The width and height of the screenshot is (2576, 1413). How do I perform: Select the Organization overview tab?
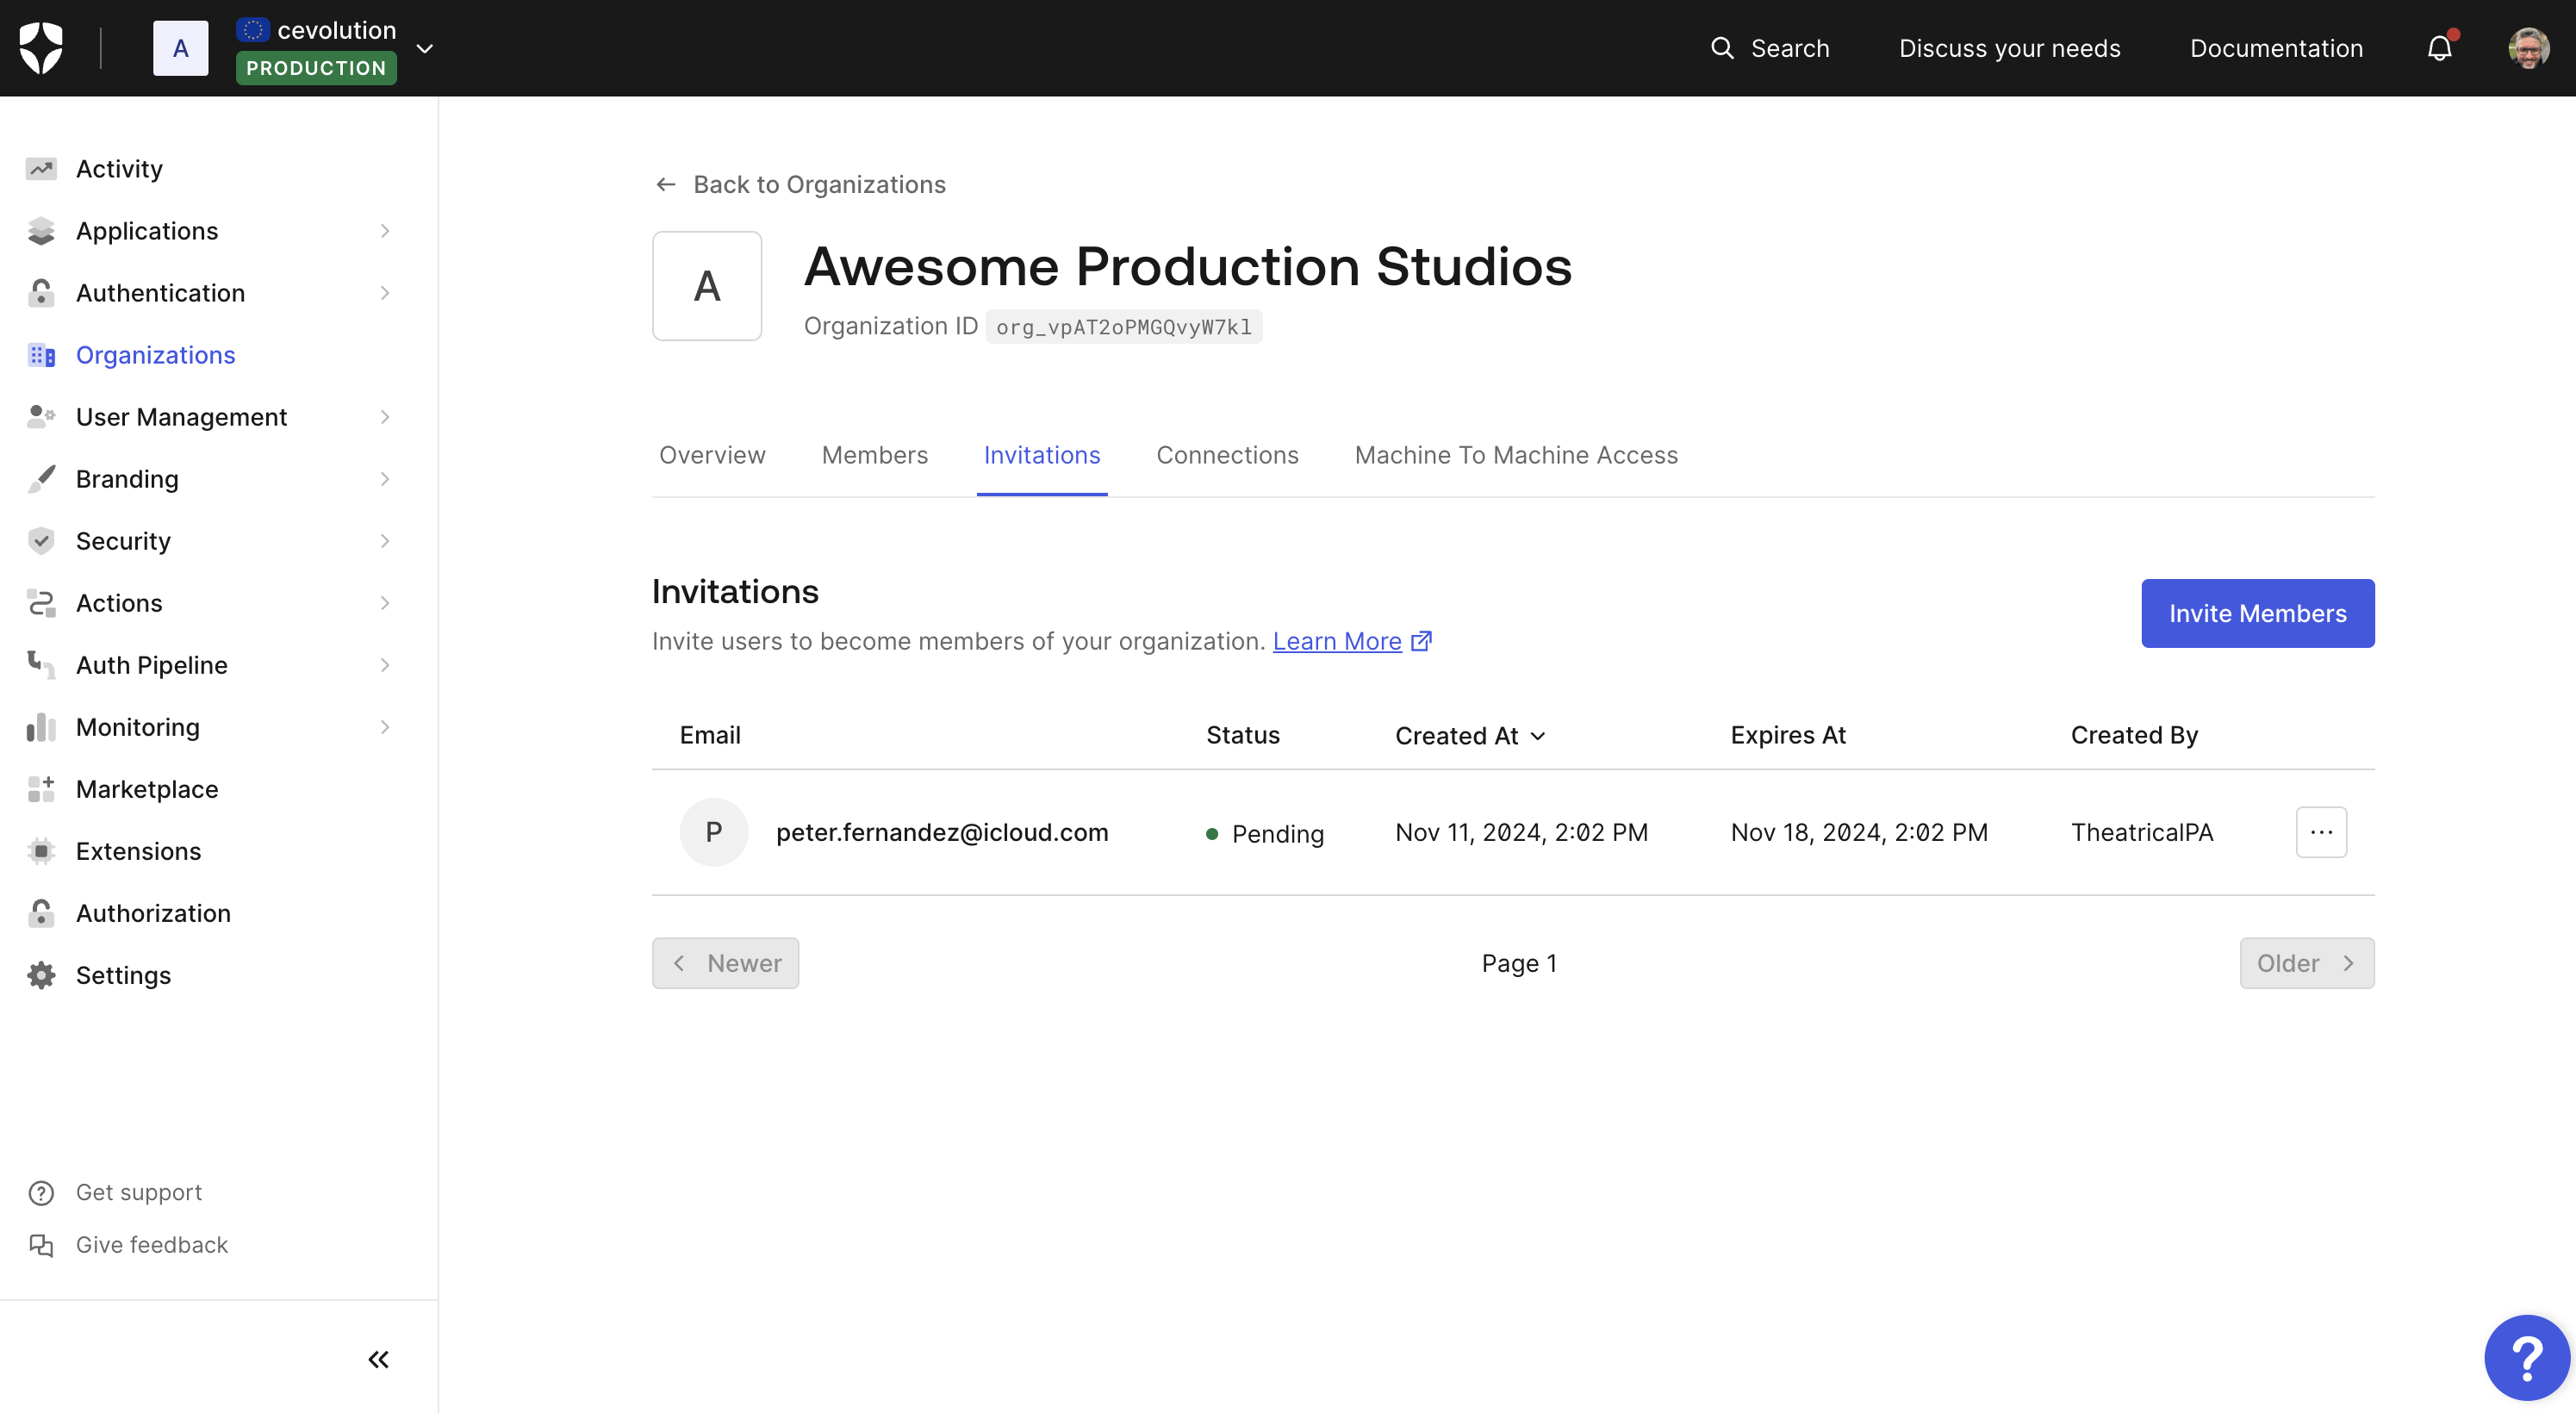(712, 454)
